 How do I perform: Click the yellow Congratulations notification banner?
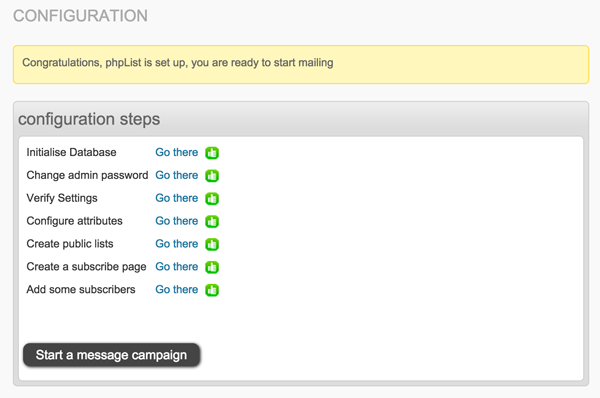click(x=301, y=64)
